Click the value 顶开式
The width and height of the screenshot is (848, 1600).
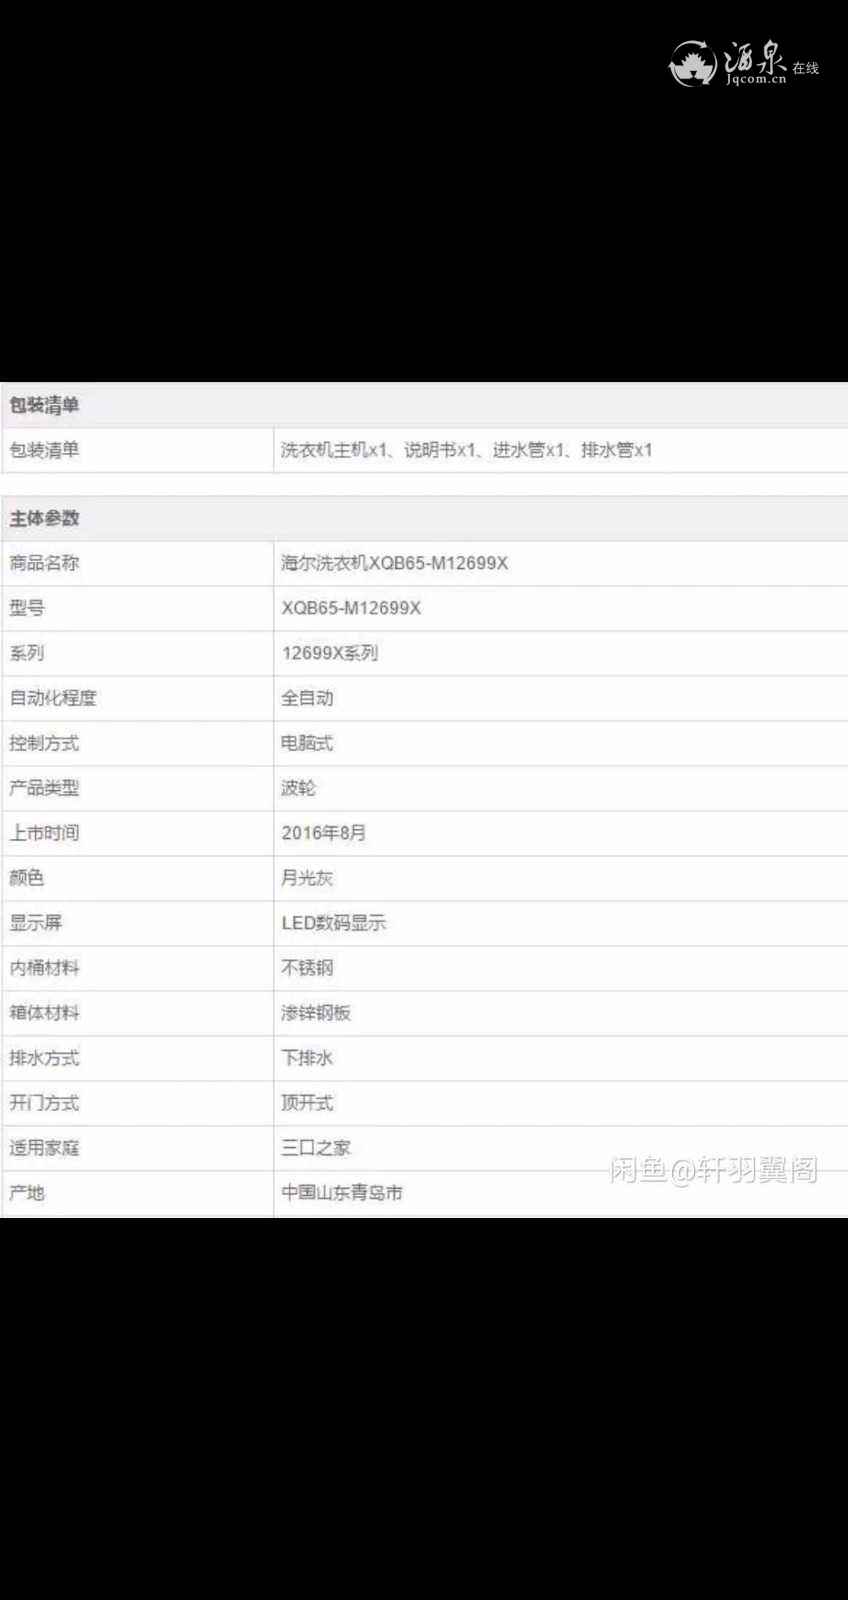click(x=307, y=1103)
